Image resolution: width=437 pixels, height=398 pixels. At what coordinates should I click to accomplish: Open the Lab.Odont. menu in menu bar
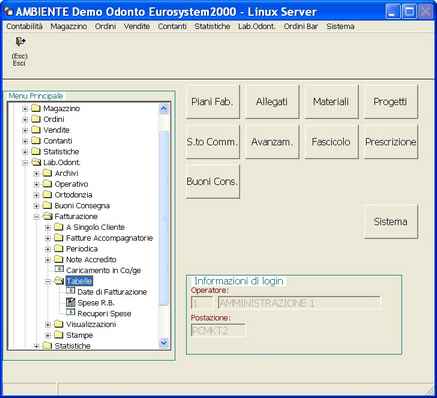257,26
